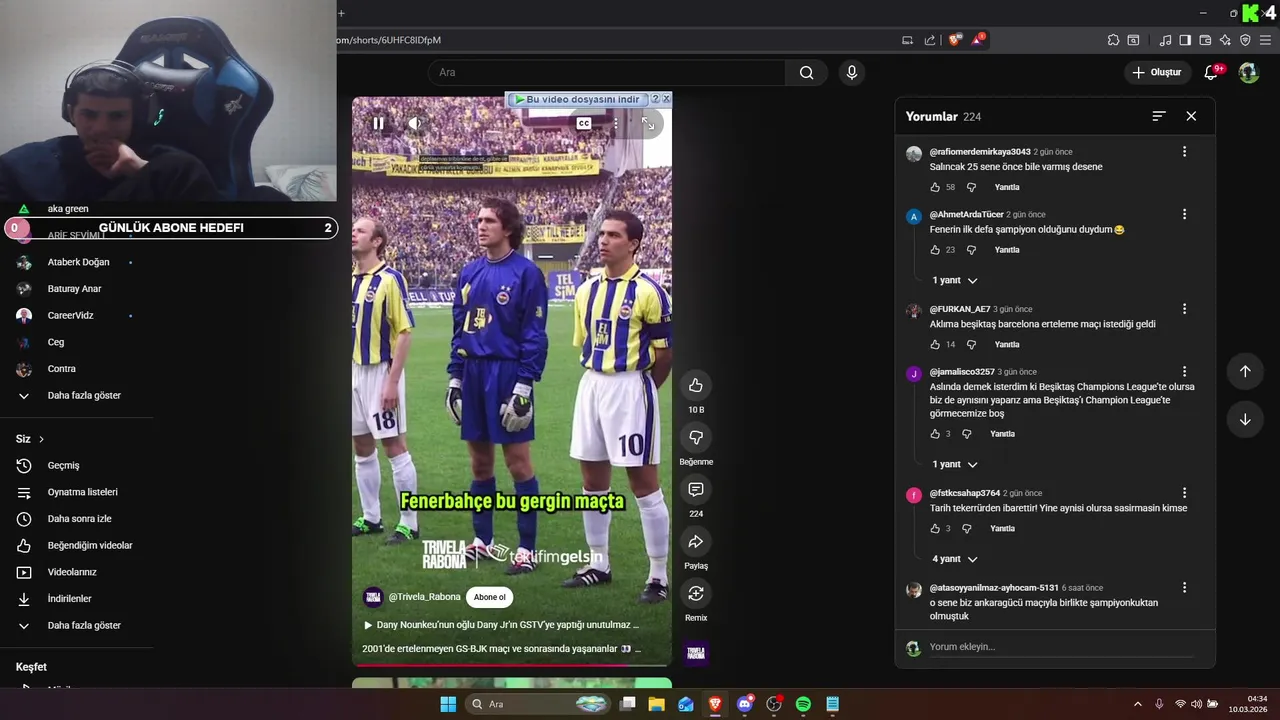Share the Short using Paylaş
Image resolution: width=1280 pixels, height=720 pixels.
(696, 542)
